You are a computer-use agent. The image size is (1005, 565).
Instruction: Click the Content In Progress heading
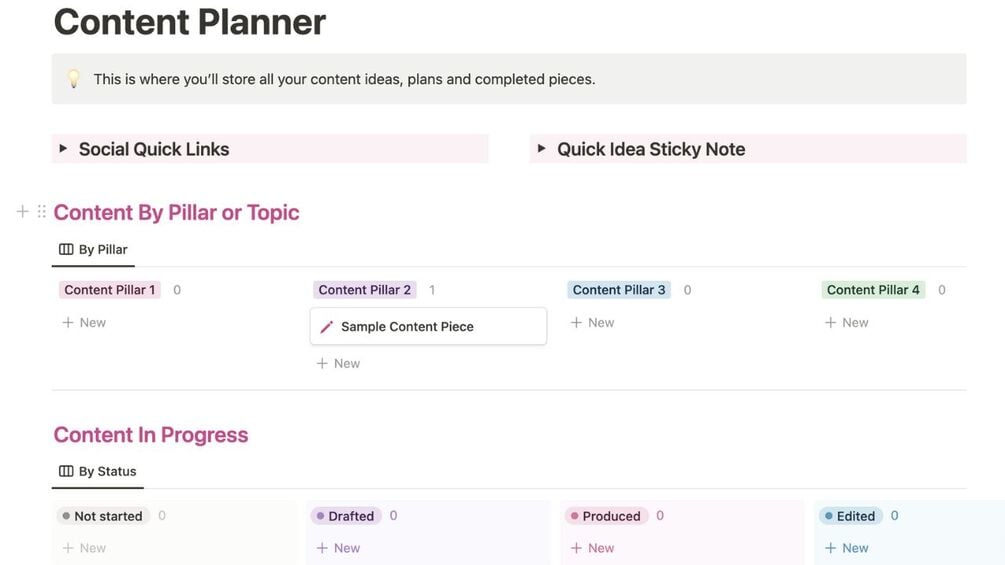151,435
